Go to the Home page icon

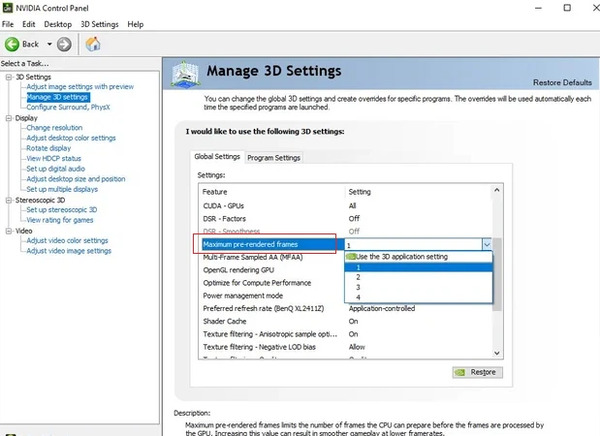point(93,44)
